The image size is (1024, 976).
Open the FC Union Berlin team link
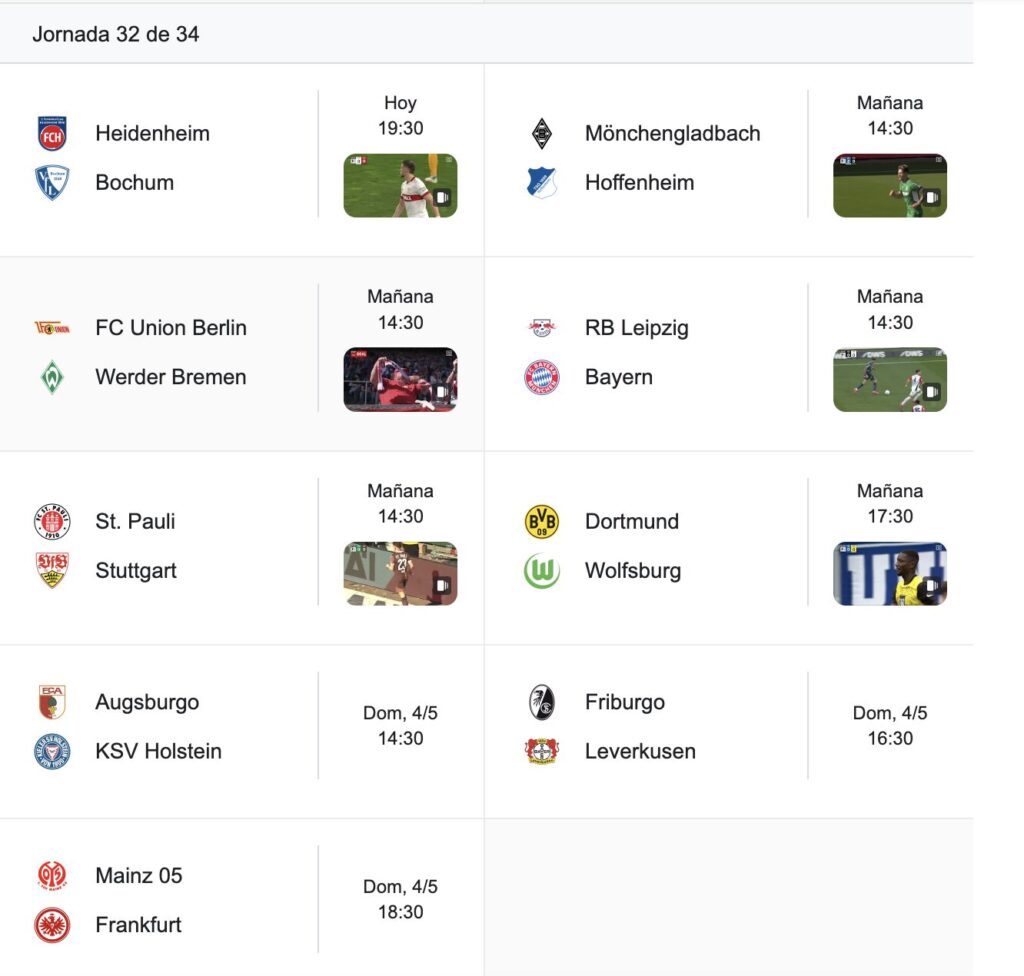pos(171,327)
